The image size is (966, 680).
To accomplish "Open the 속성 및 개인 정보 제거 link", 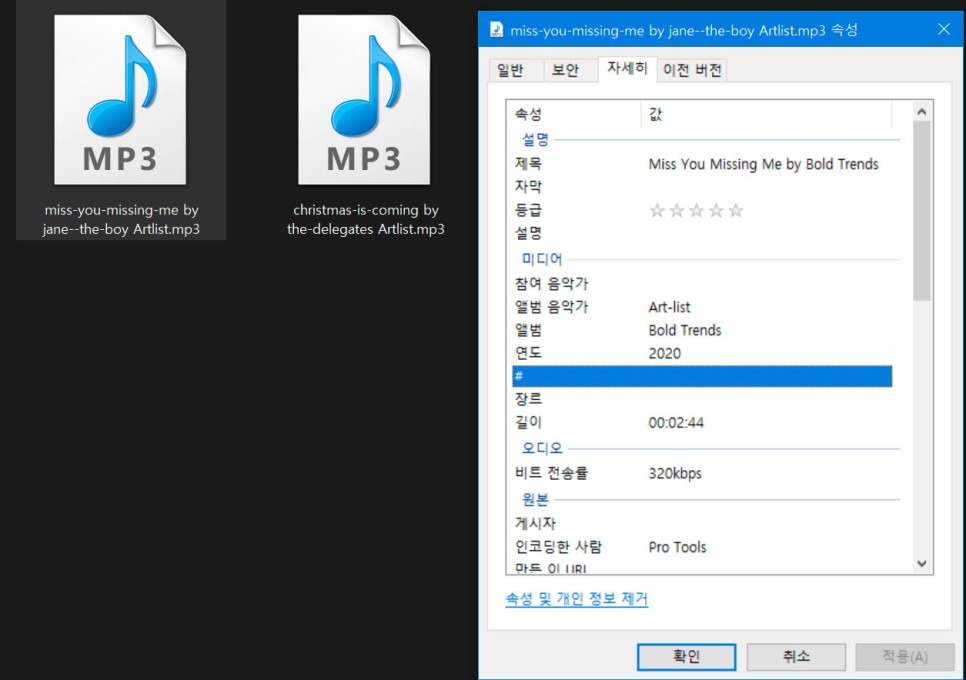I will pos(577,598).
